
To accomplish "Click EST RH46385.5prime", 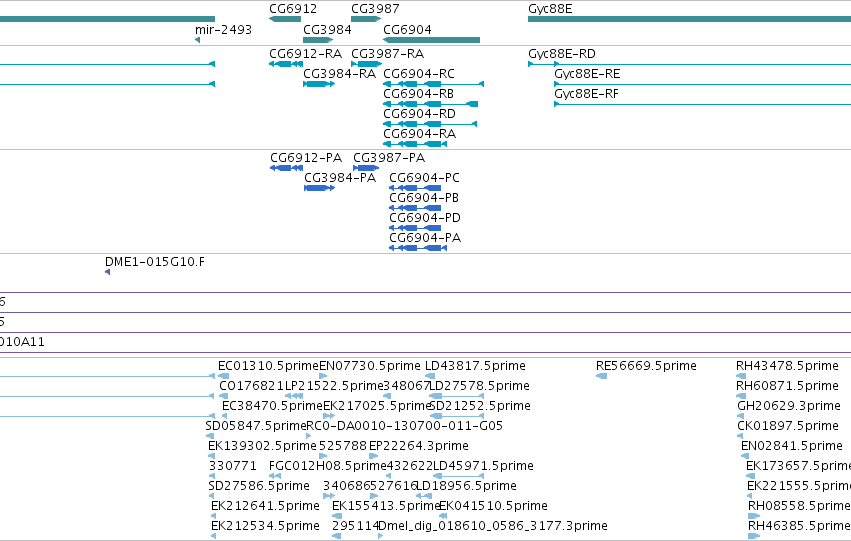I will [799, 526].
